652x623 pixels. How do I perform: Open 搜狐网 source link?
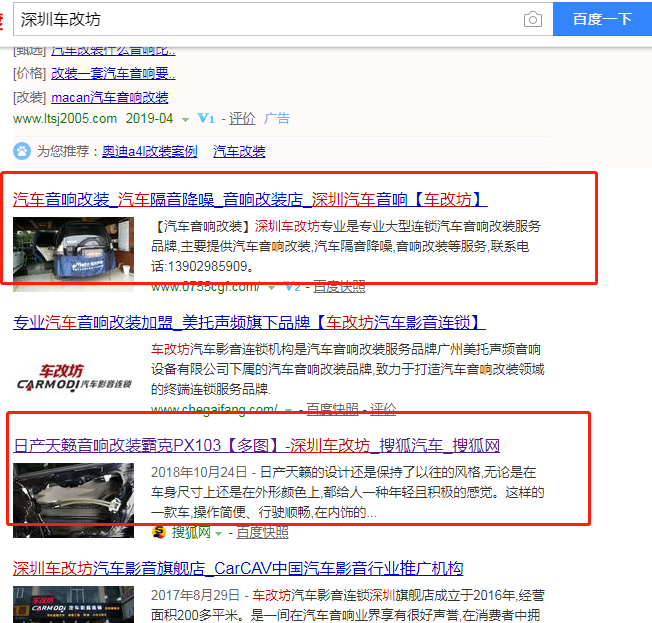pyautogui.click(x=191, y=532)
